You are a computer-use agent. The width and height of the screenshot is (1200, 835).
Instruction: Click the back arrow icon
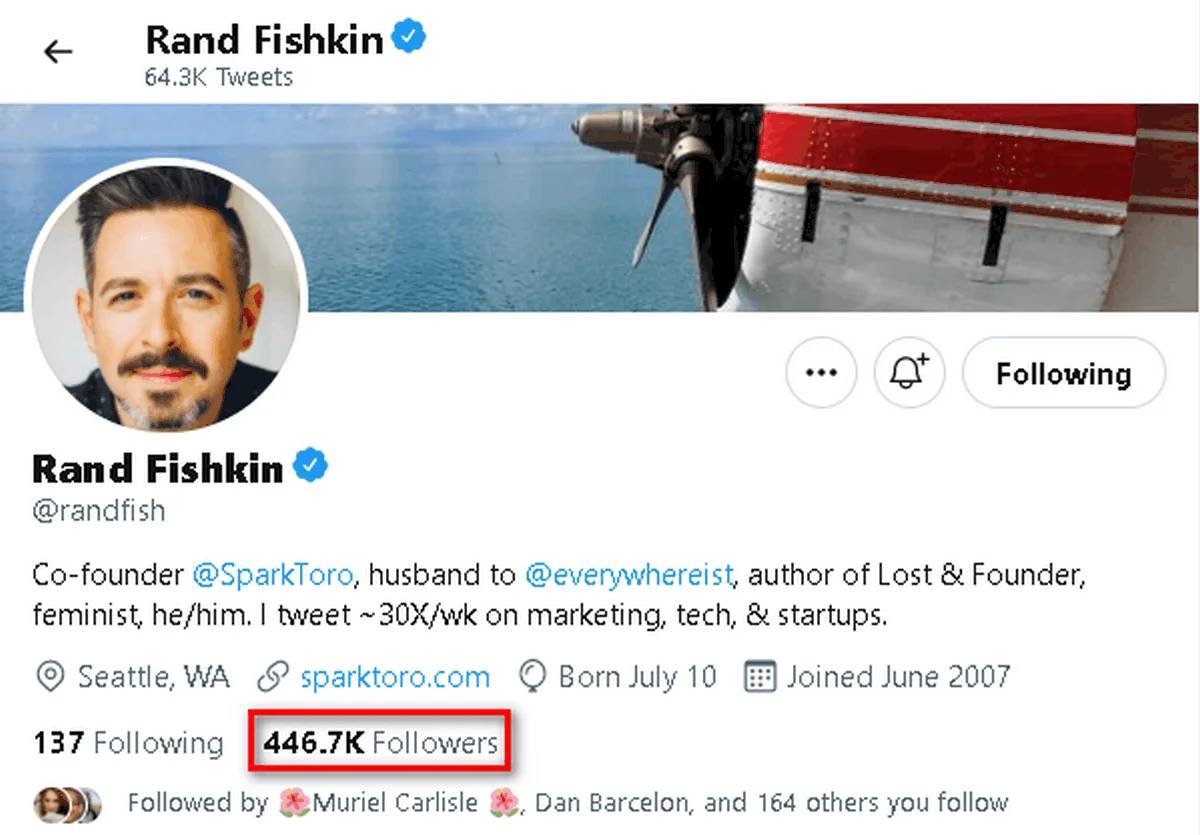tap(58, 52)
